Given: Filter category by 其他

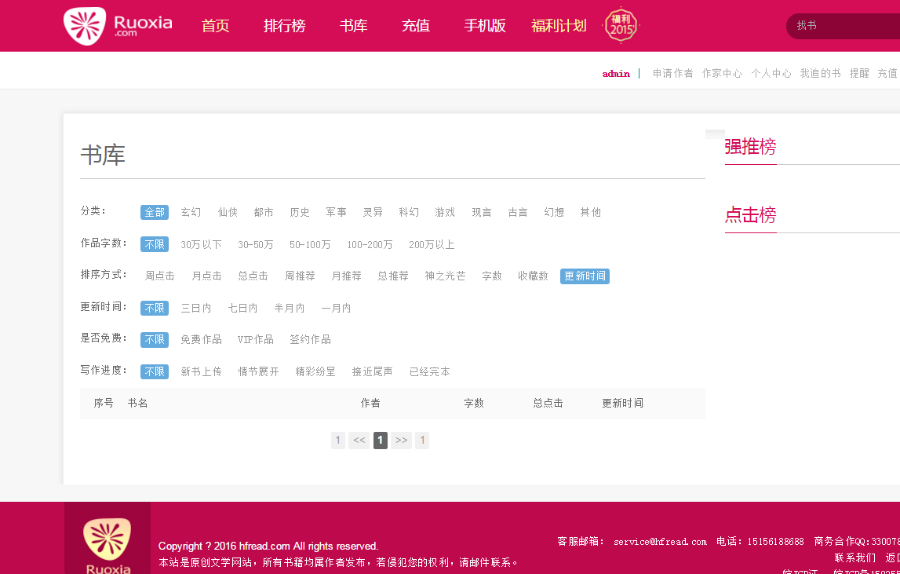Looking at the screenshot, I should pyautogui.click(x=591, y=212).
